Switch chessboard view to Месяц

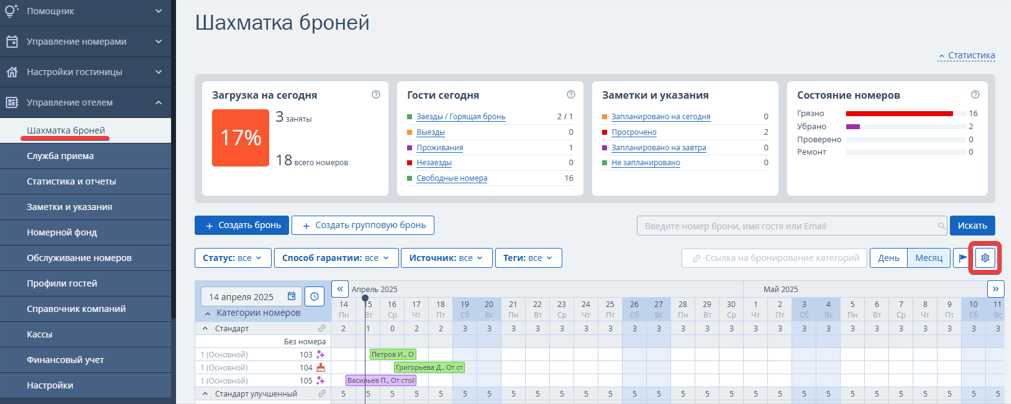point(928,258)
